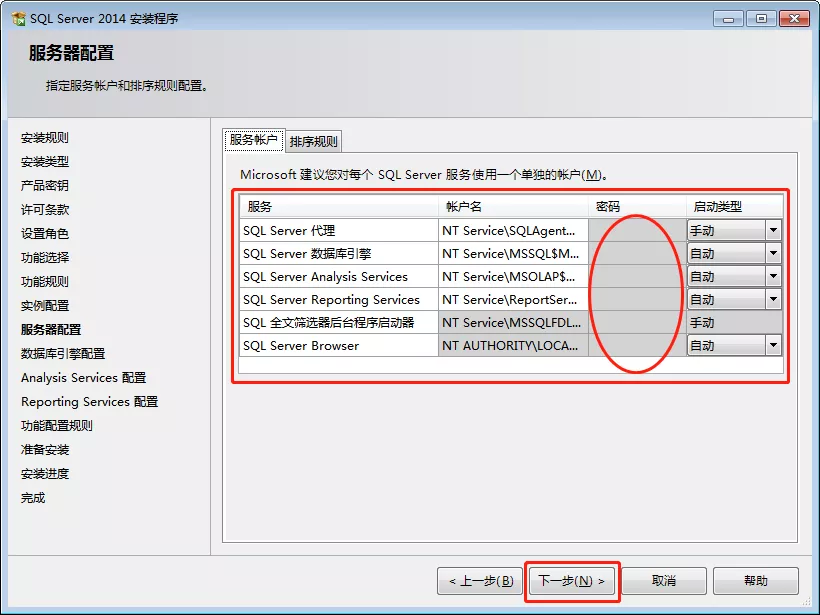820x615 pixels.
Task: Click 功能规则 step in the sidebar
Action: pos(44,281)
